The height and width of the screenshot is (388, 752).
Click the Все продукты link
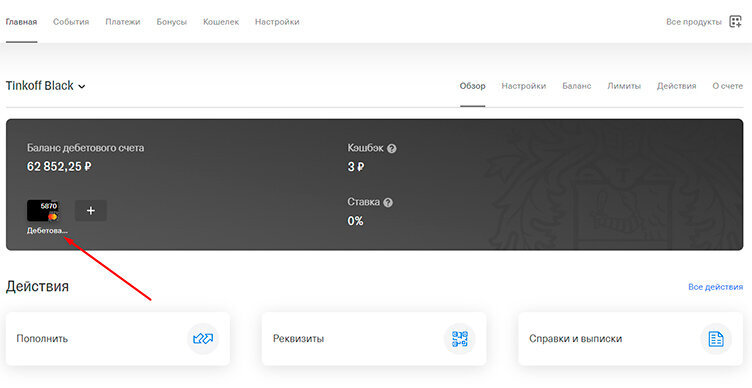(693, 22)
